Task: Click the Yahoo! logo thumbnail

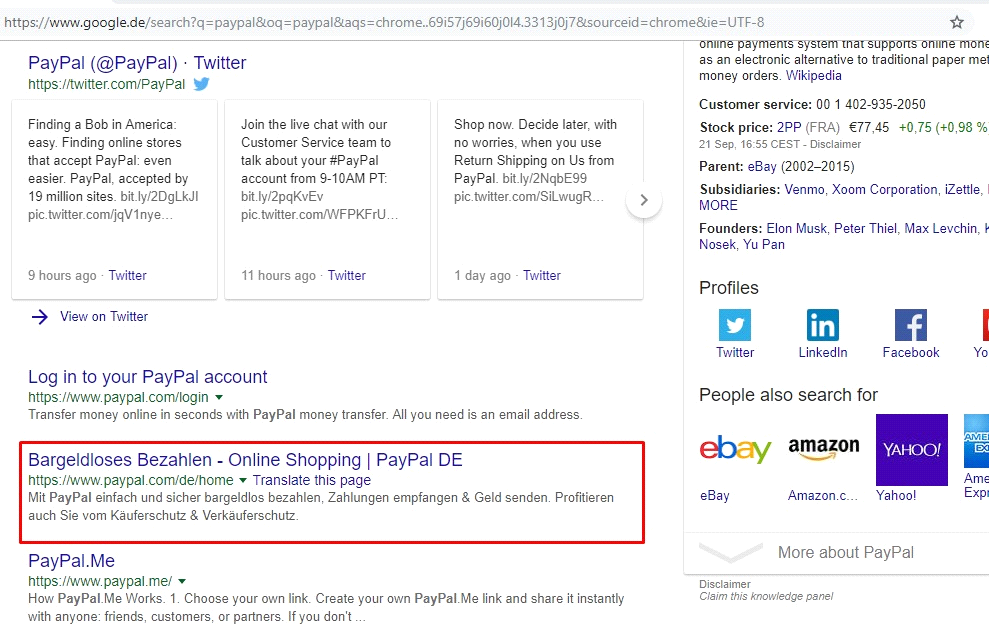Action: (911, 450)
